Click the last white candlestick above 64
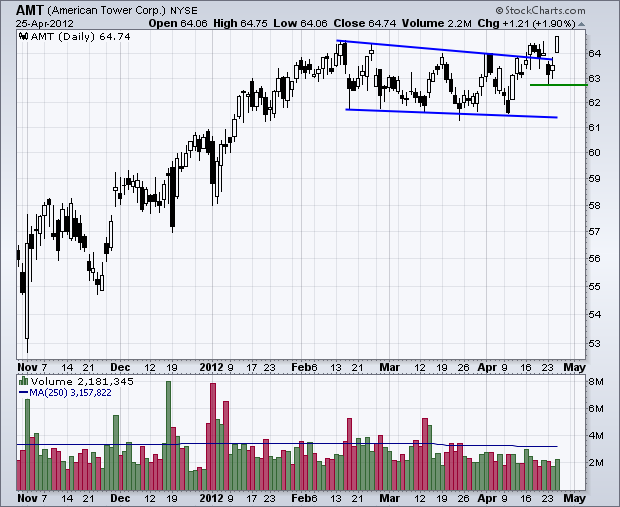This screenshot has height=507, width=620. pos(557,44)
